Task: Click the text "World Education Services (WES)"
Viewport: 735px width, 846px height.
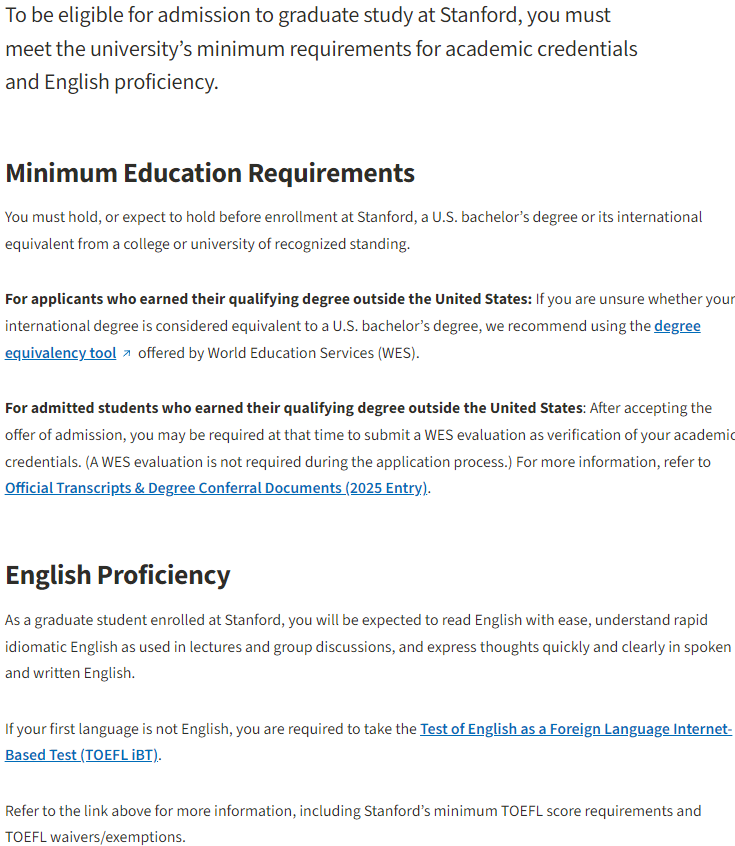Action: point(312,353)
